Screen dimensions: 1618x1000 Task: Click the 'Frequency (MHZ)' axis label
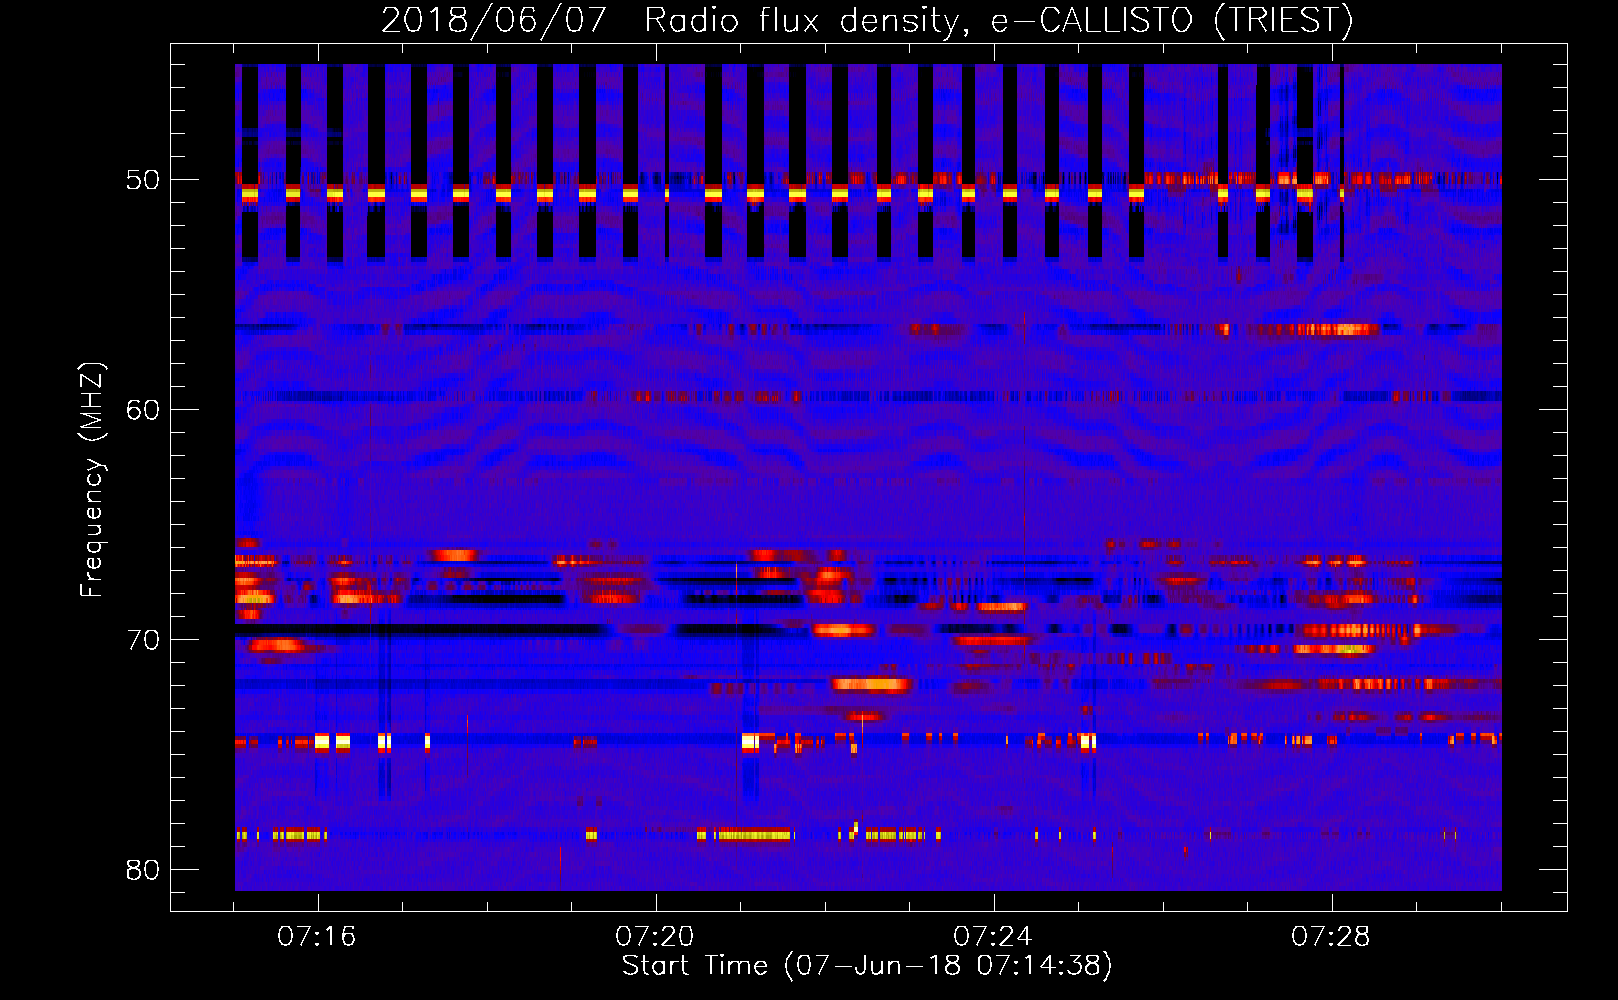pyautogui.click(x=92, y=479)
